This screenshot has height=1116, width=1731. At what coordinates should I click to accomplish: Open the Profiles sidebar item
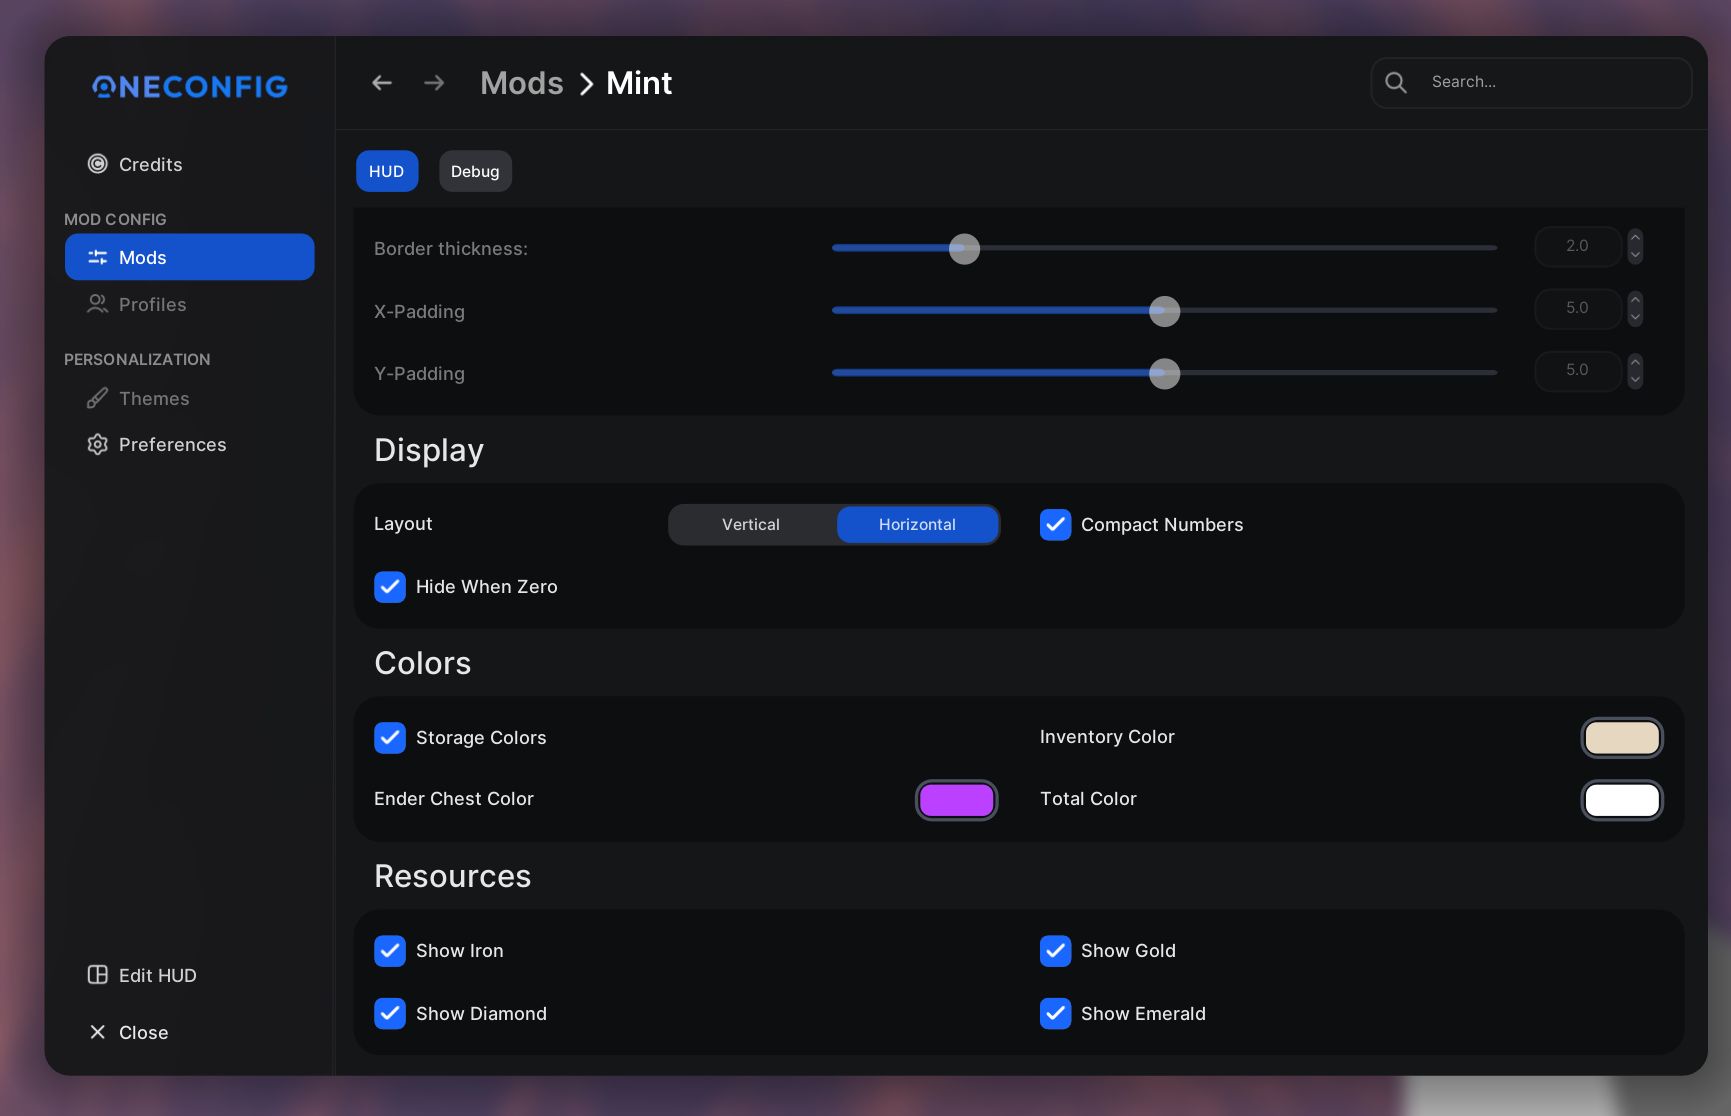[x=190, y=304]
